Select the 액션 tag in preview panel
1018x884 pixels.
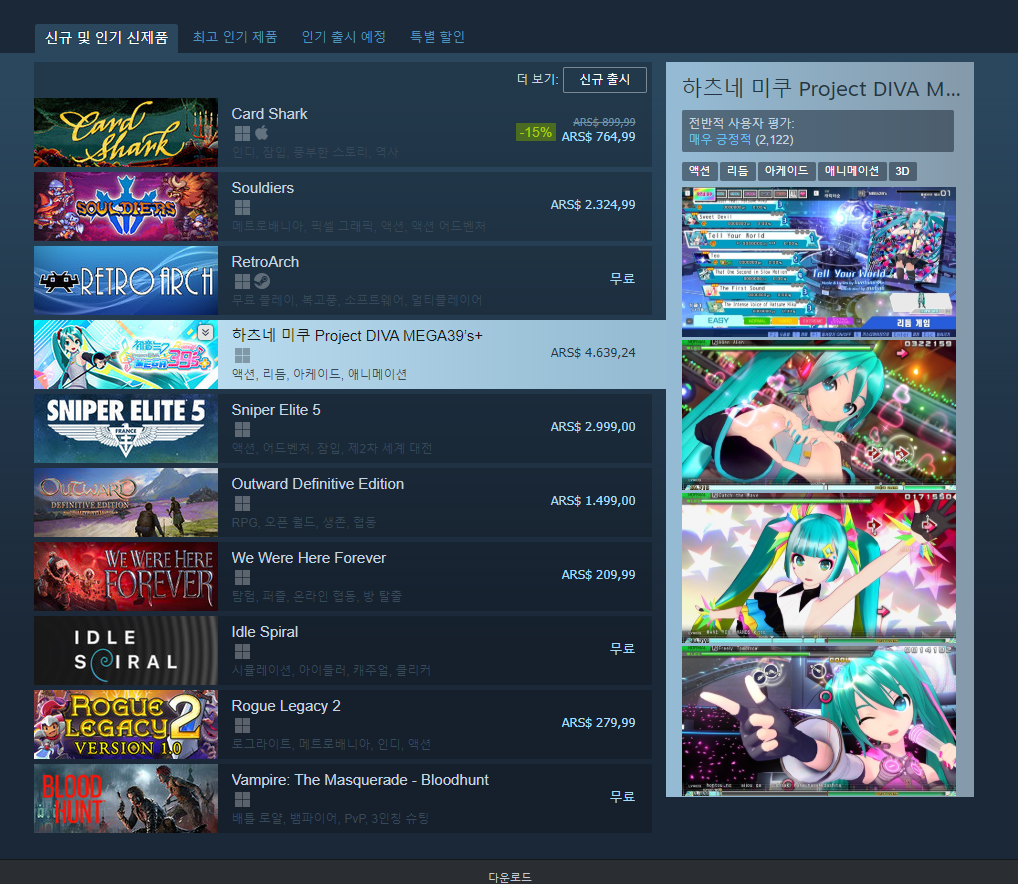coord(699,171)
